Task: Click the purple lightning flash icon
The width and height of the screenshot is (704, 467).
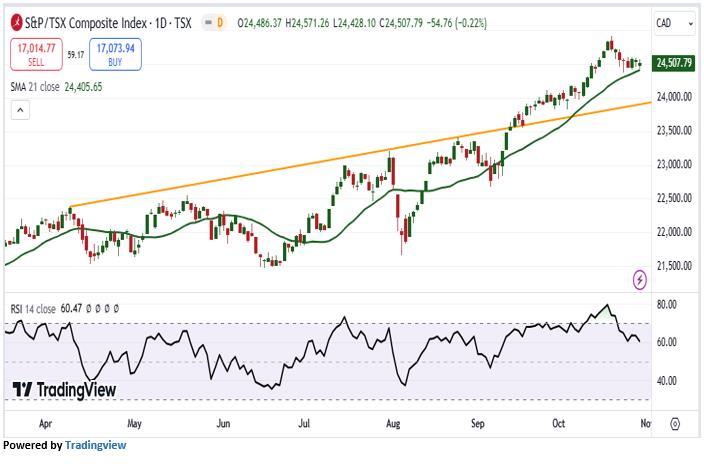Action: pyautogui.click(x=639, y=279)
